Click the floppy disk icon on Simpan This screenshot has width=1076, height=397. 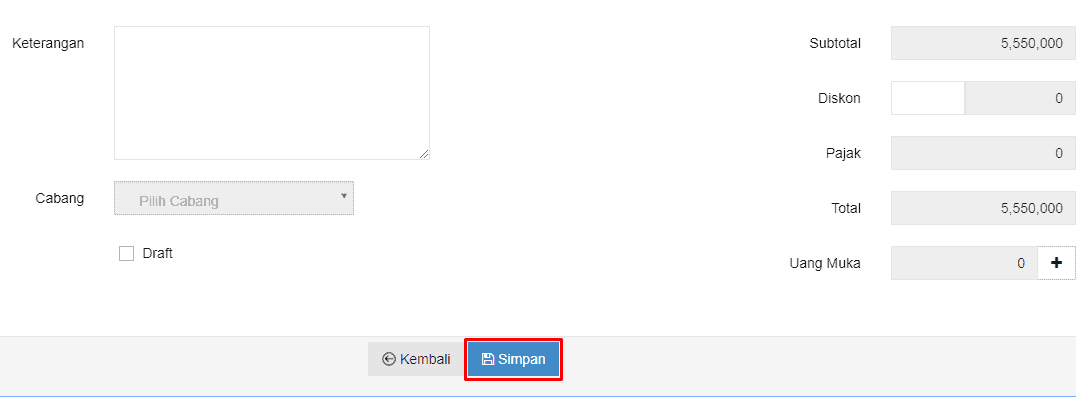488,359
